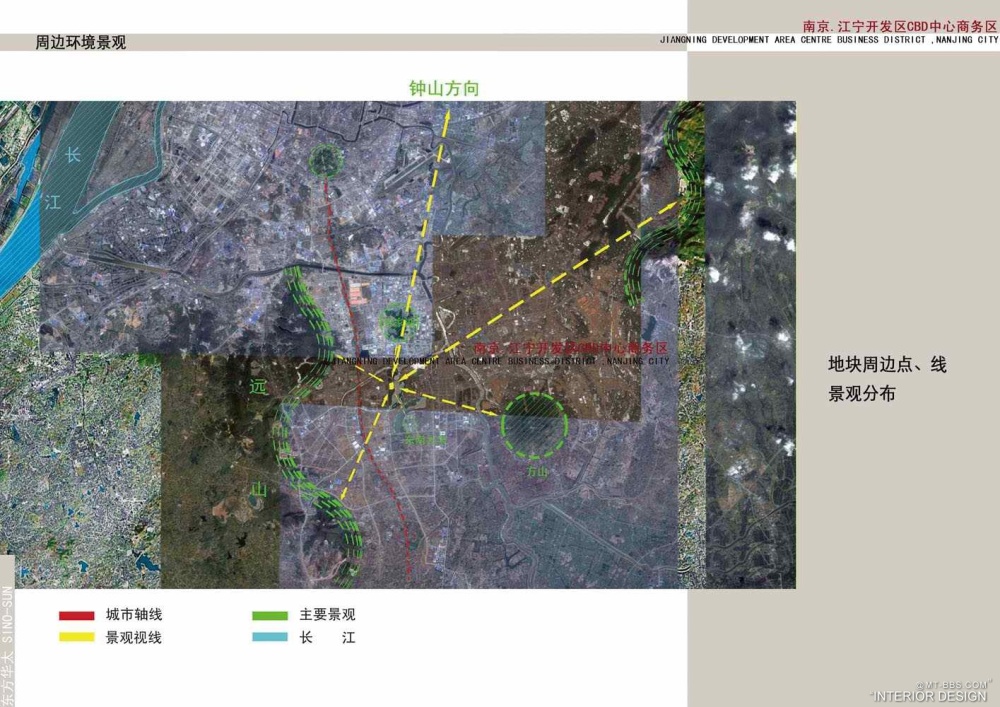Viewport: 1000px width, 707px height.
Task: Select the 地块周边点、线 caption text
Action: pos(887,365)
